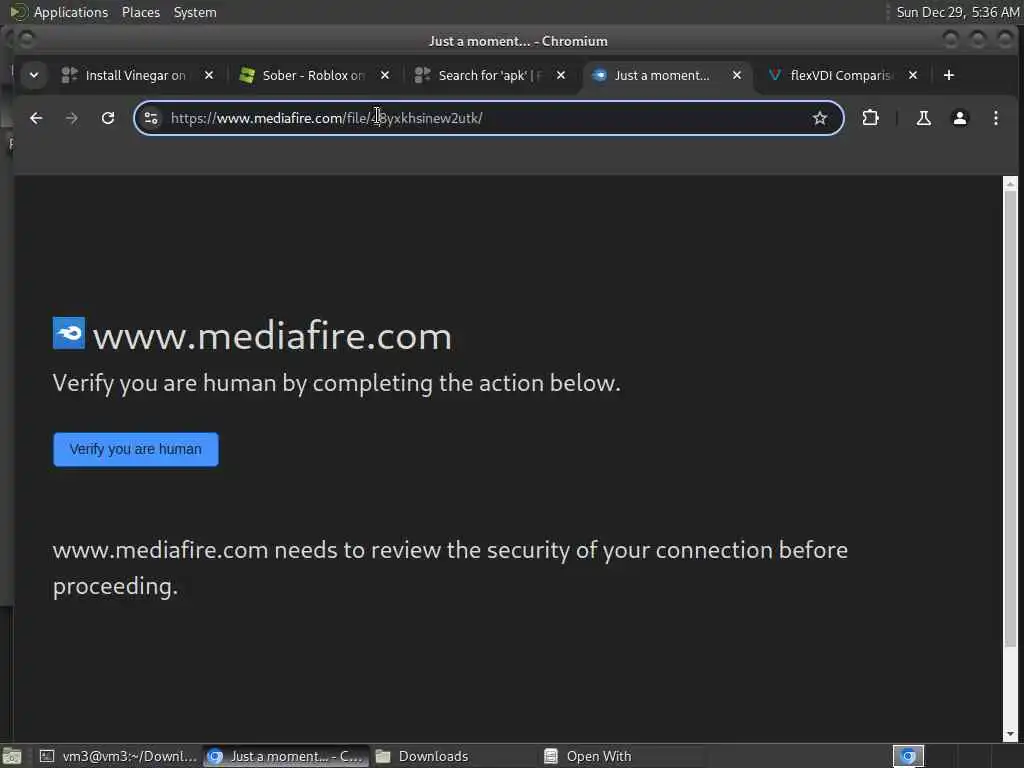Close the Install Vinegar tab

point(209,76)
